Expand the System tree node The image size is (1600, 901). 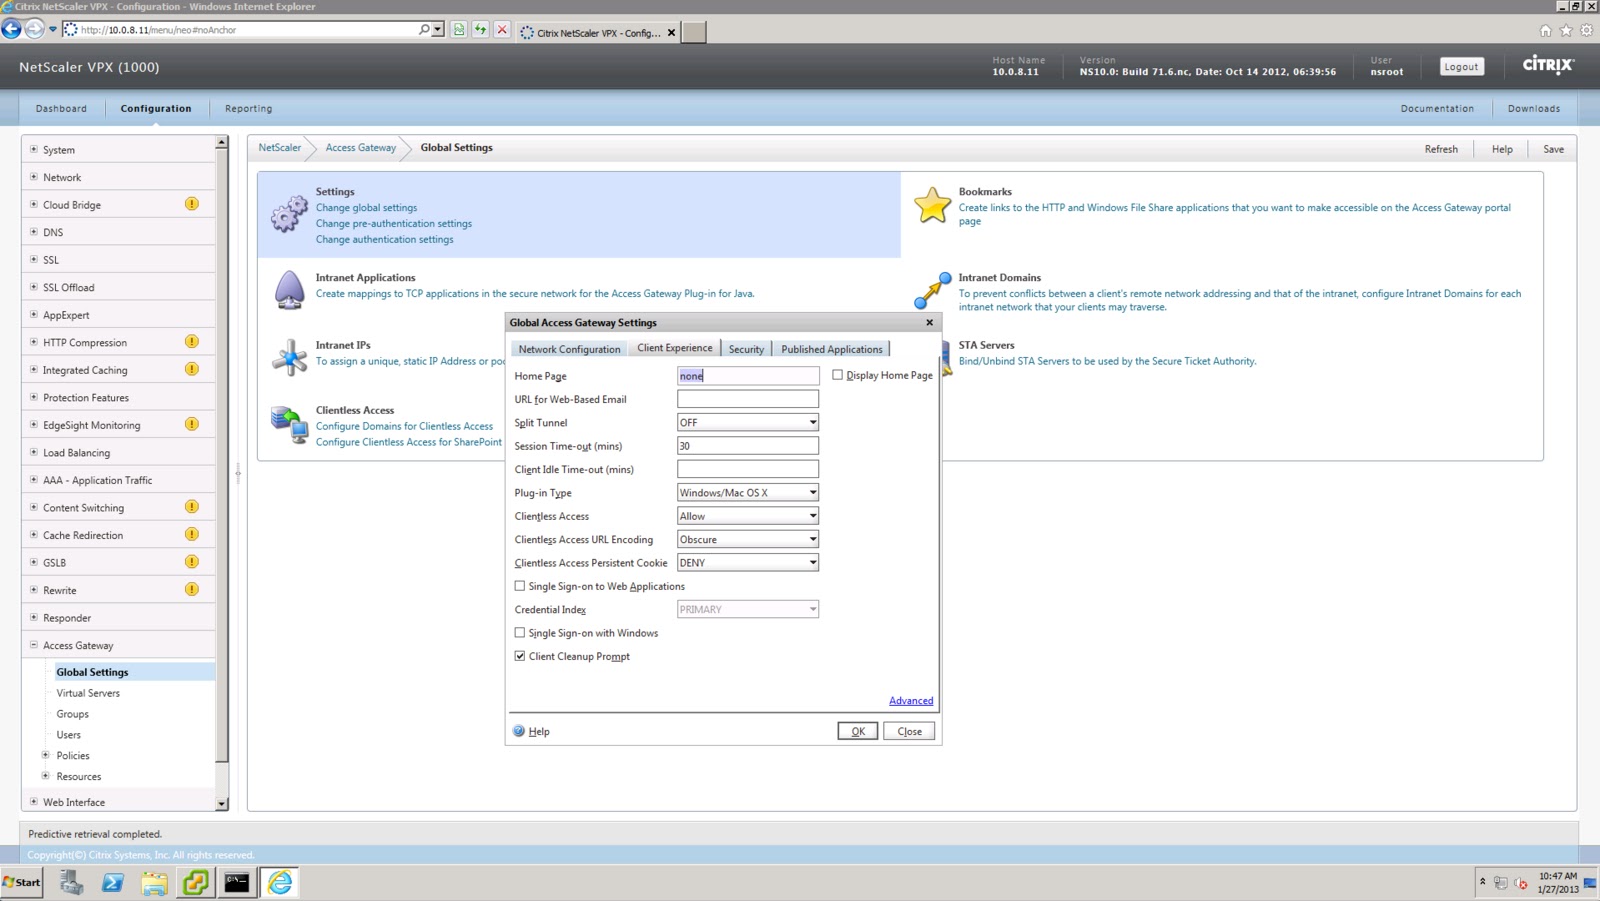[x=34, y=149]
